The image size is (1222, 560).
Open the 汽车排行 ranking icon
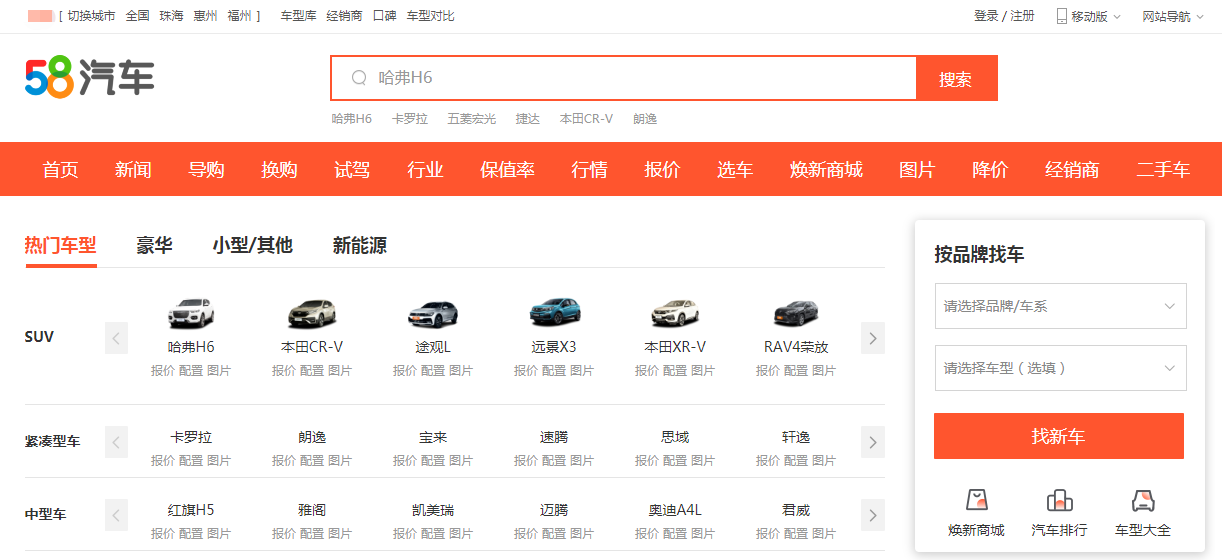[1059, 500]
